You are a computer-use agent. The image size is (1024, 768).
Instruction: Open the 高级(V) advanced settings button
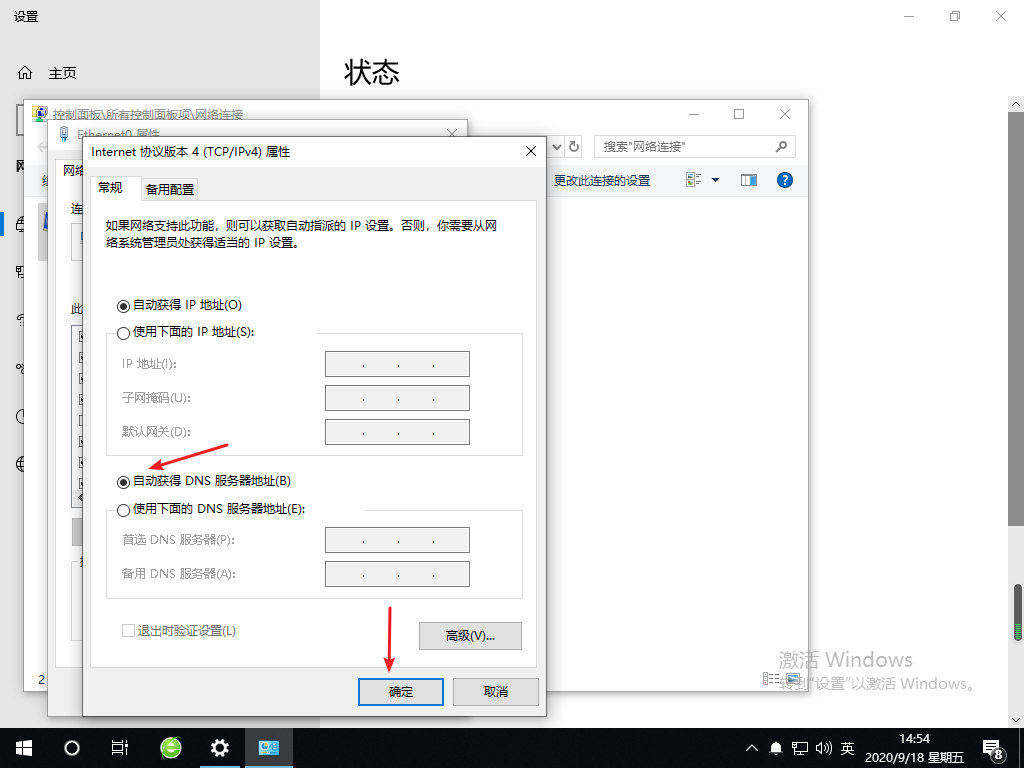click(470, 635)
